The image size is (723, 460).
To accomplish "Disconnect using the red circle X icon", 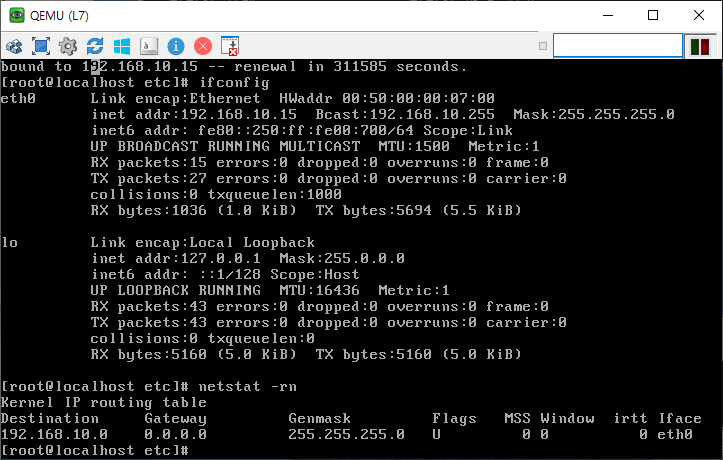I will click(203, 46).
